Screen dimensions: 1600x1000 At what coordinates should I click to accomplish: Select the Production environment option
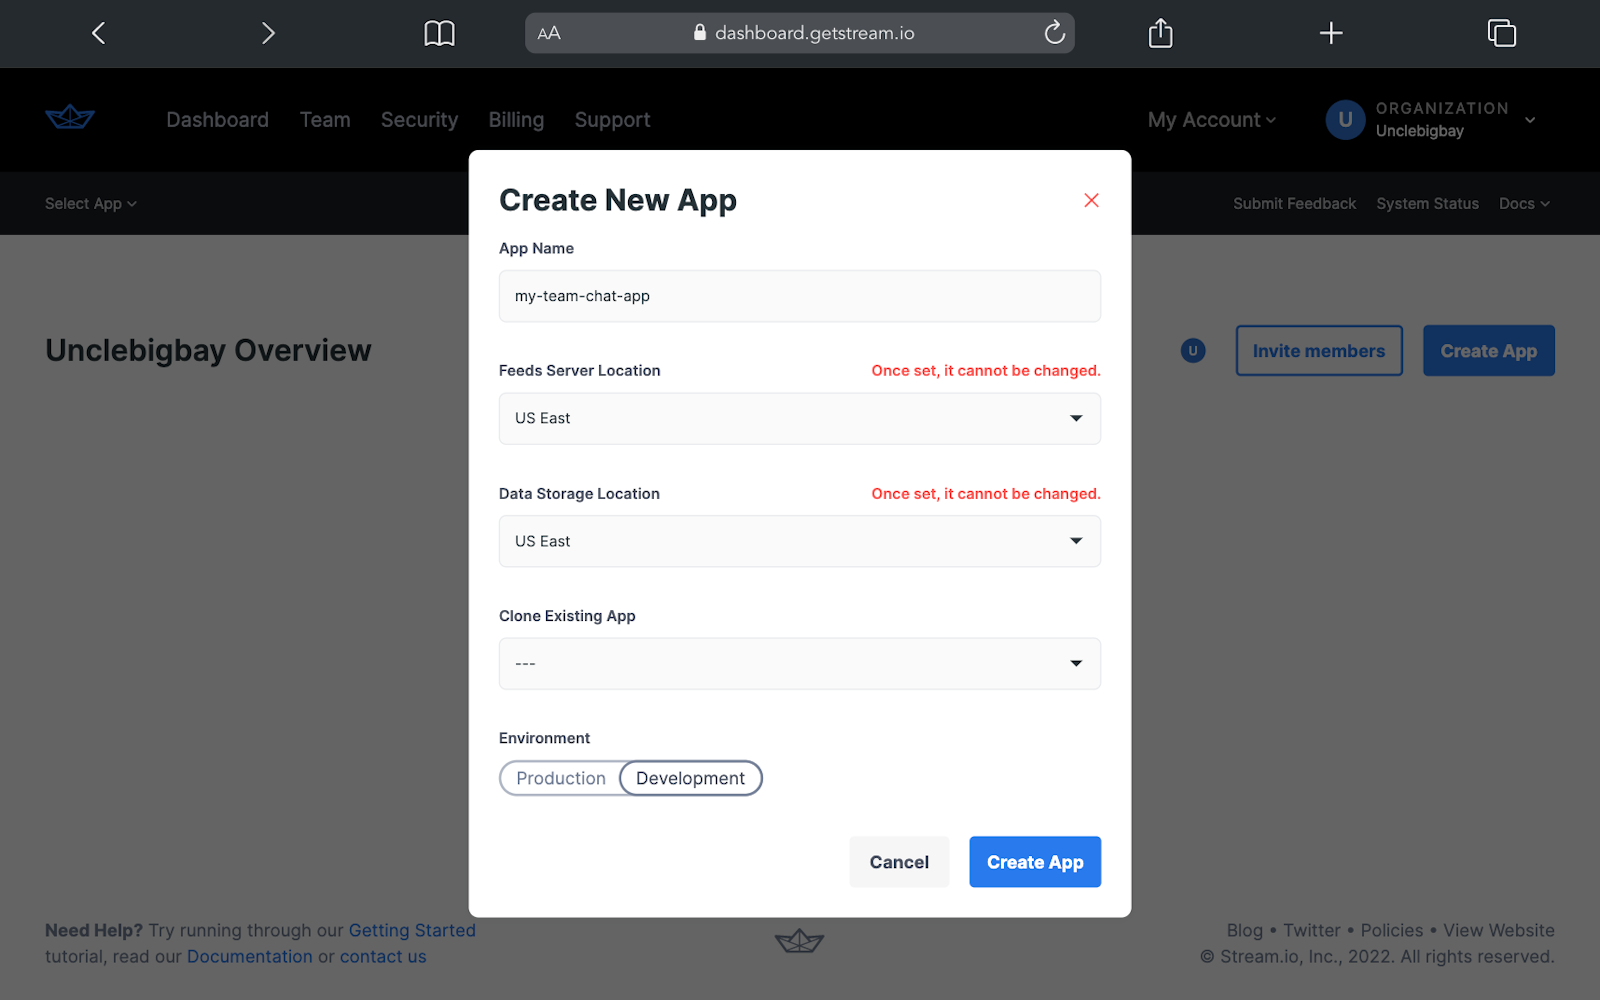[x=560, y=778]
